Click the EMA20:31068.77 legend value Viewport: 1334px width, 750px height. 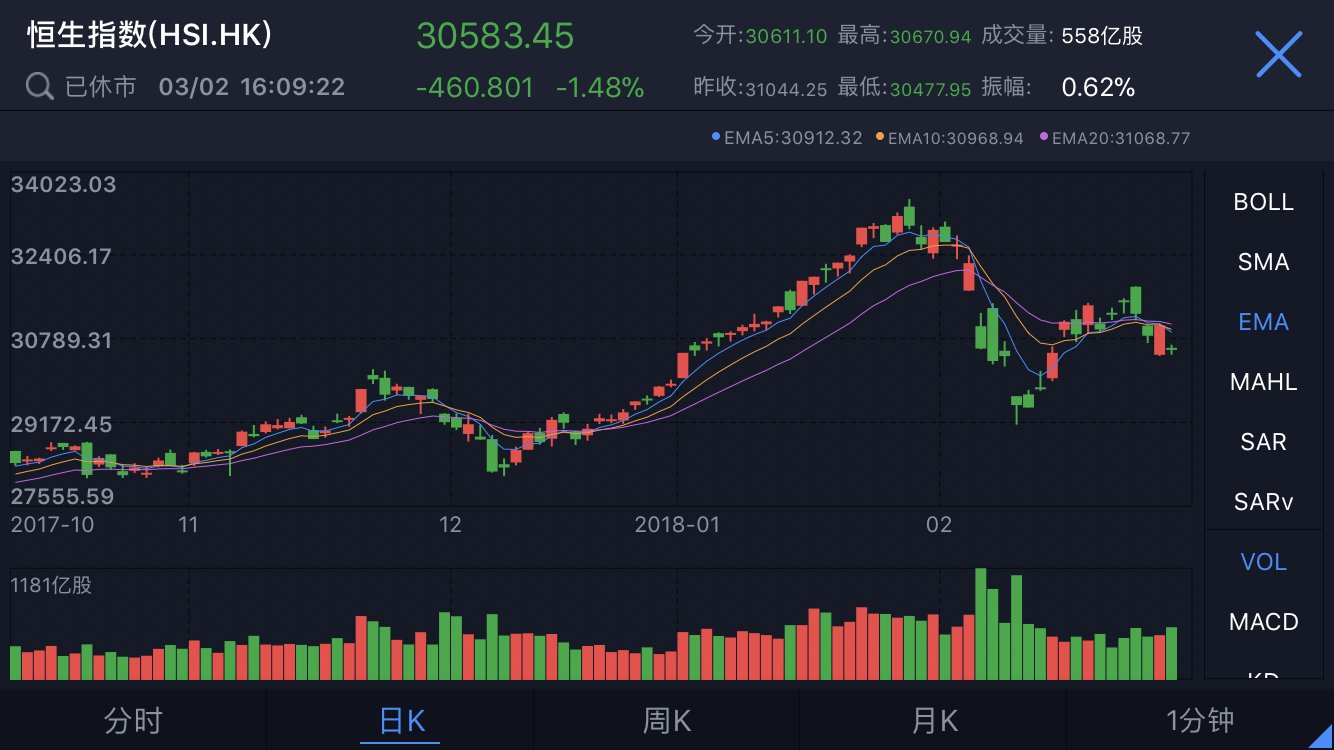coord(1115,138)
